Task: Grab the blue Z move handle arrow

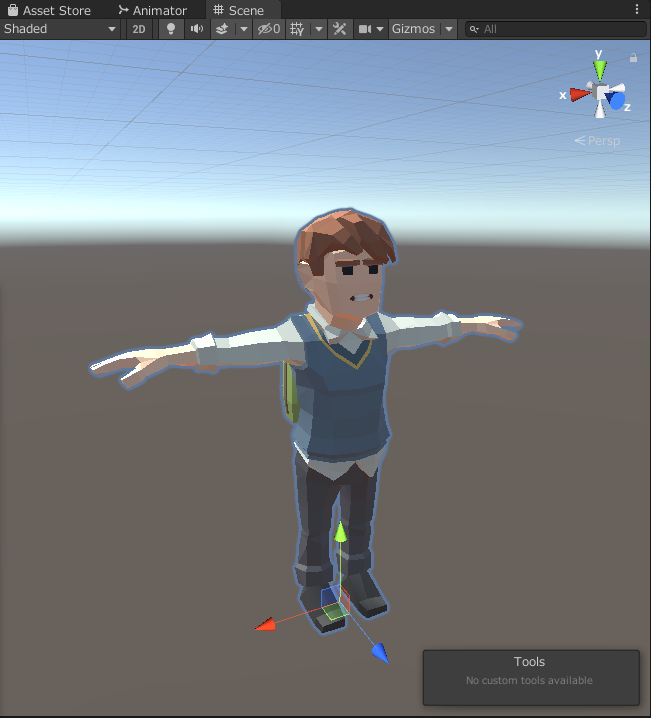Action: click(x=380, y=653)
